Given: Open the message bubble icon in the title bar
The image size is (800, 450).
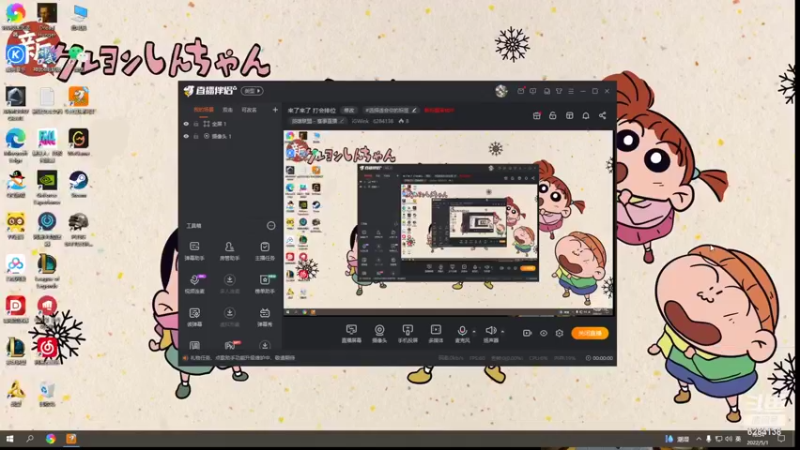Looking at the screenshot, I should [x=533, y=91].
